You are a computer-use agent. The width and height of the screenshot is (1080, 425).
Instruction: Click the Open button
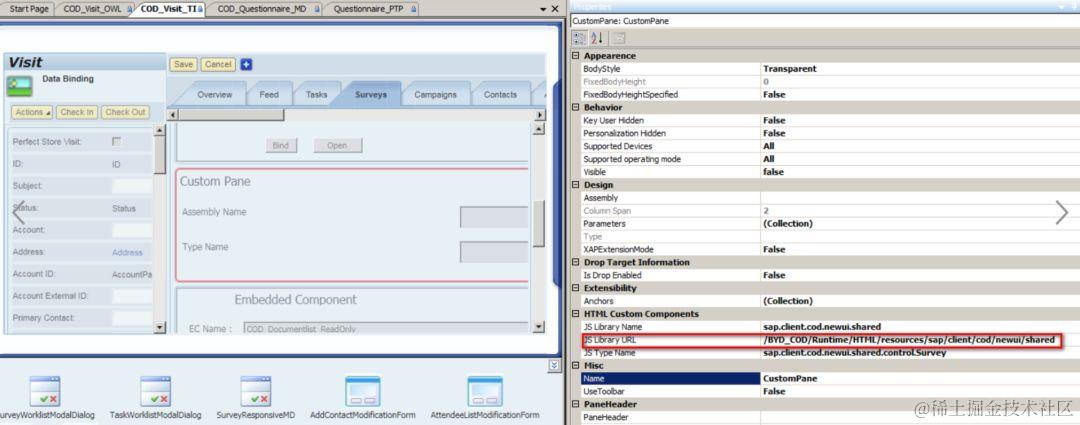[x=338, y=145]
